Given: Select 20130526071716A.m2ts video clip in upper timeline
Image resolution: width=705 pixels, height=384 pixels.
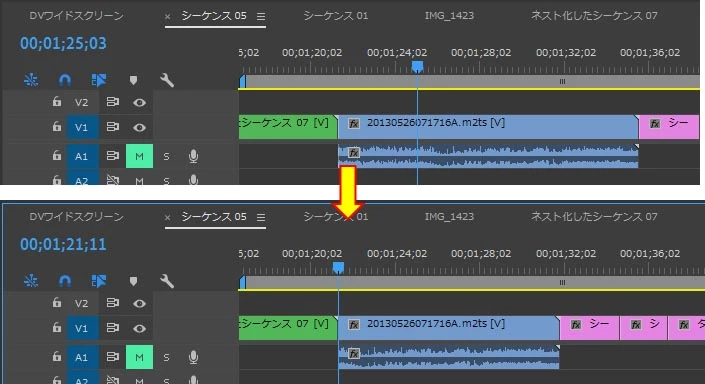Looking at the screenshot, I should point(488,127).
